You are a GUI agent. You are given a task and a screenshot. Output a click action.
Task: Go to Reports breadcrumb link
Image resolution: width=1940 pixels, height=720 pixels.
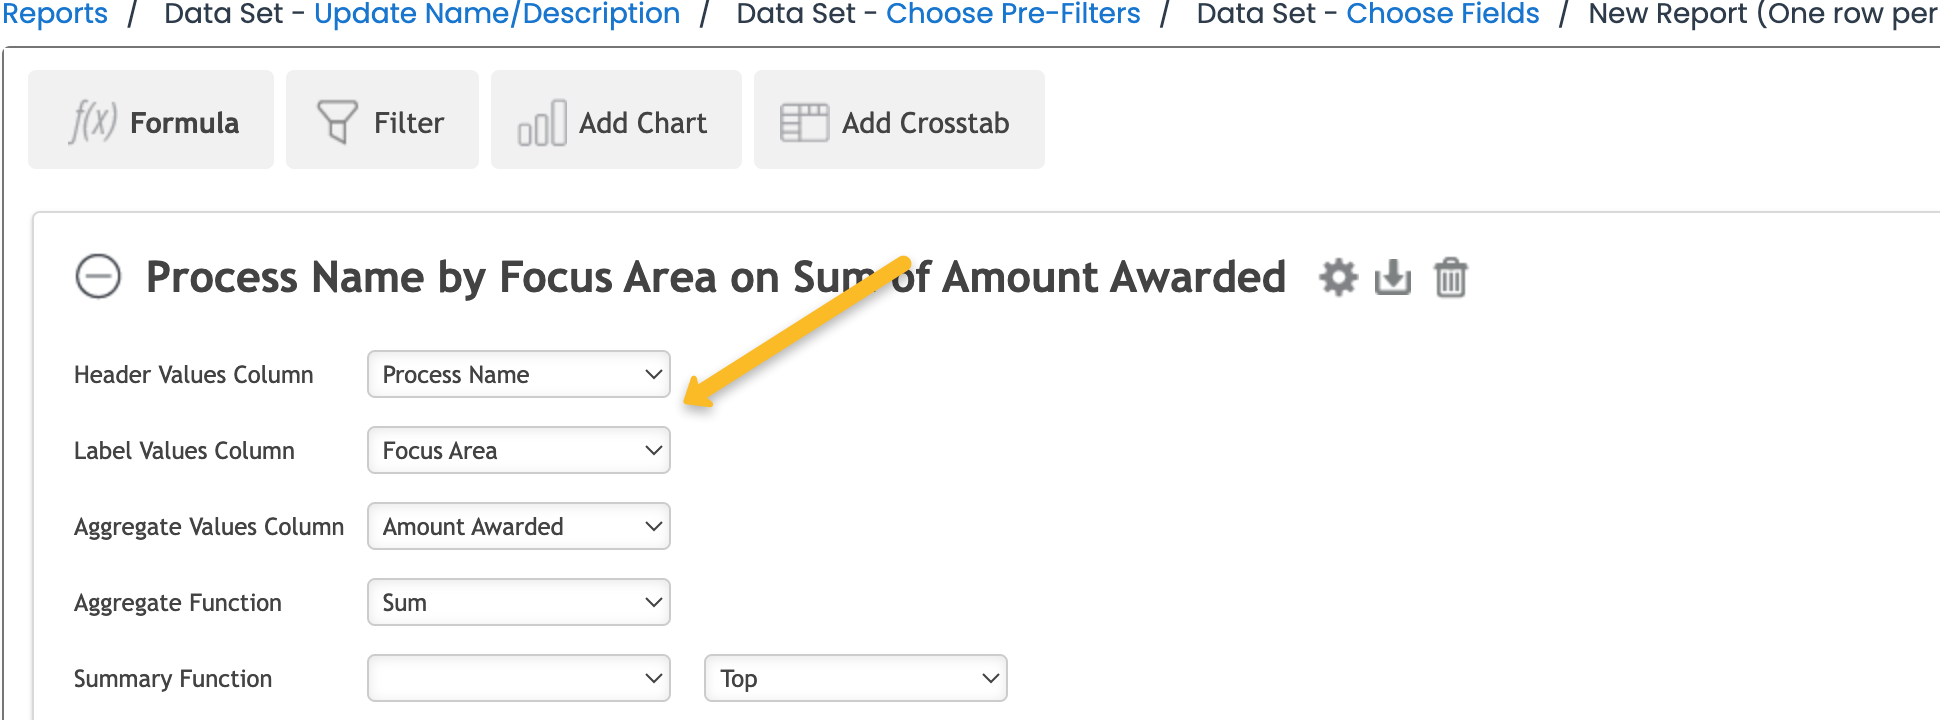pyautogui.click(x=55, y=14)
